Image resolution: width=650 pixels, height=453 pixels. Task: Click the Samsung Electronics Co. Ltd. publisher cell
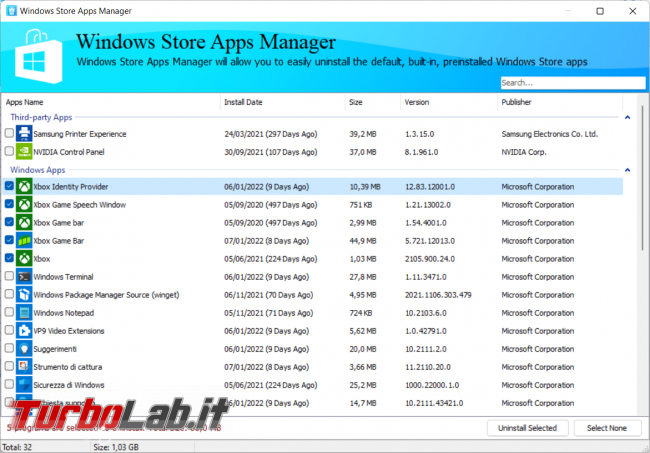click(x=549, y=134)
